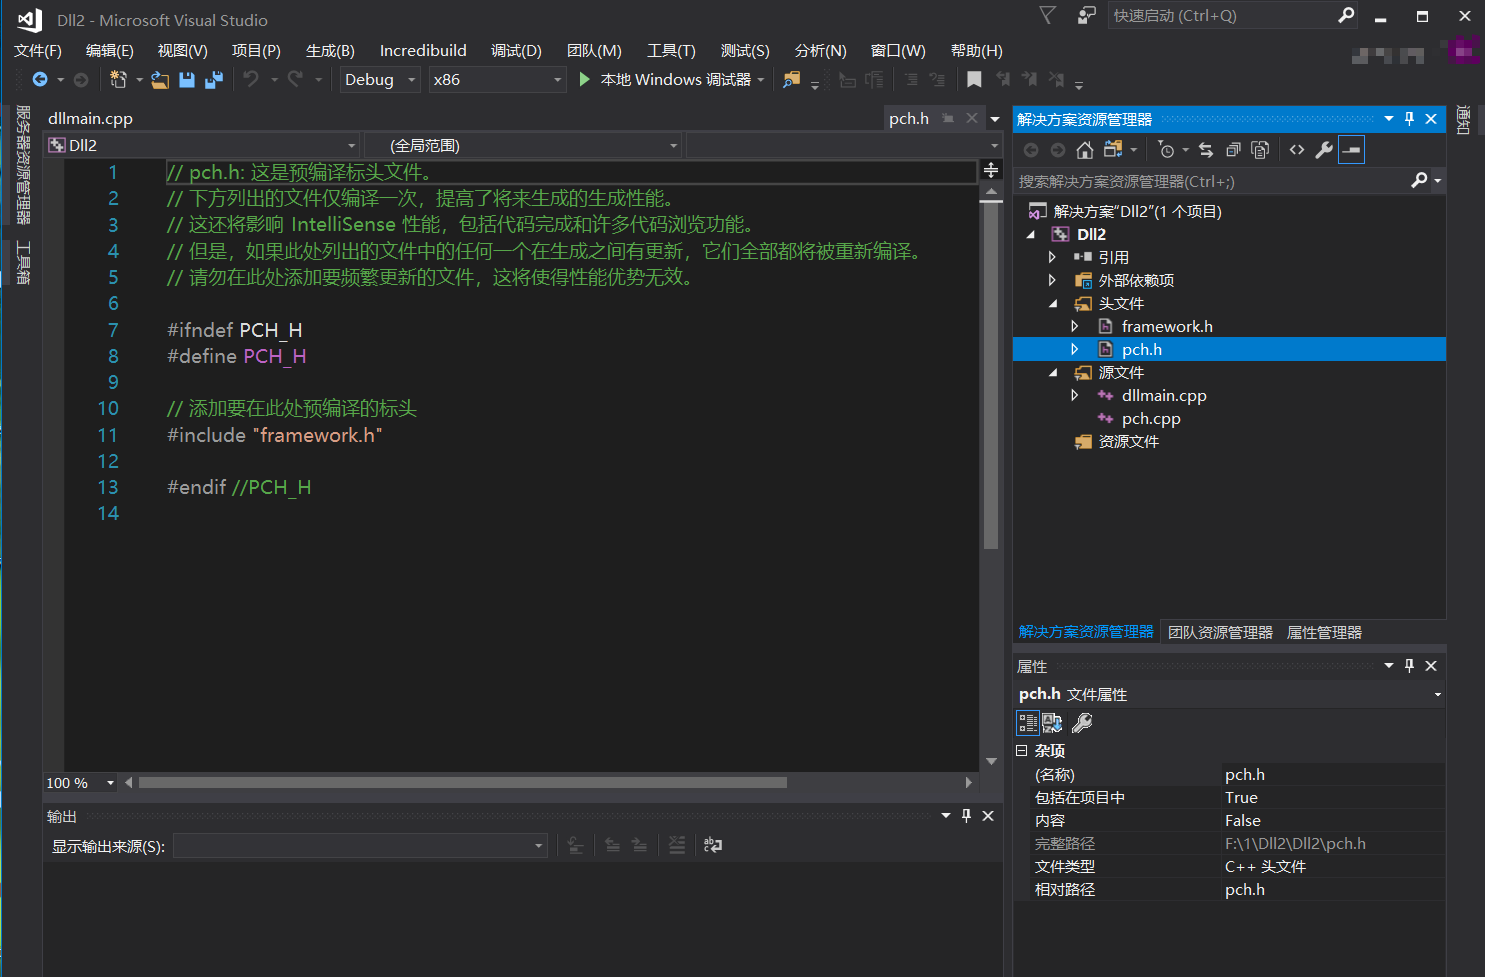1485x977 pixels.
Task: Toggle categorized view in the Properties panel
Action: click(1028, 723)
